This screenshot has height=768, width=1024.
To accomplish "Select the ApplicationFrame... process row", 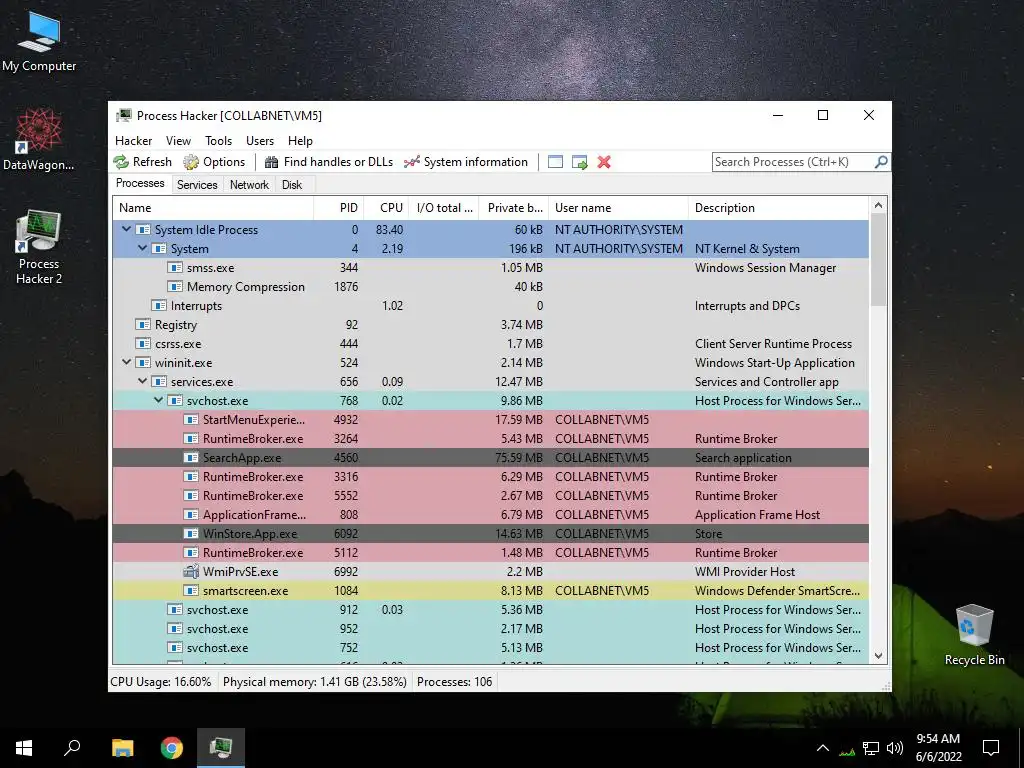I will [490, 515].
